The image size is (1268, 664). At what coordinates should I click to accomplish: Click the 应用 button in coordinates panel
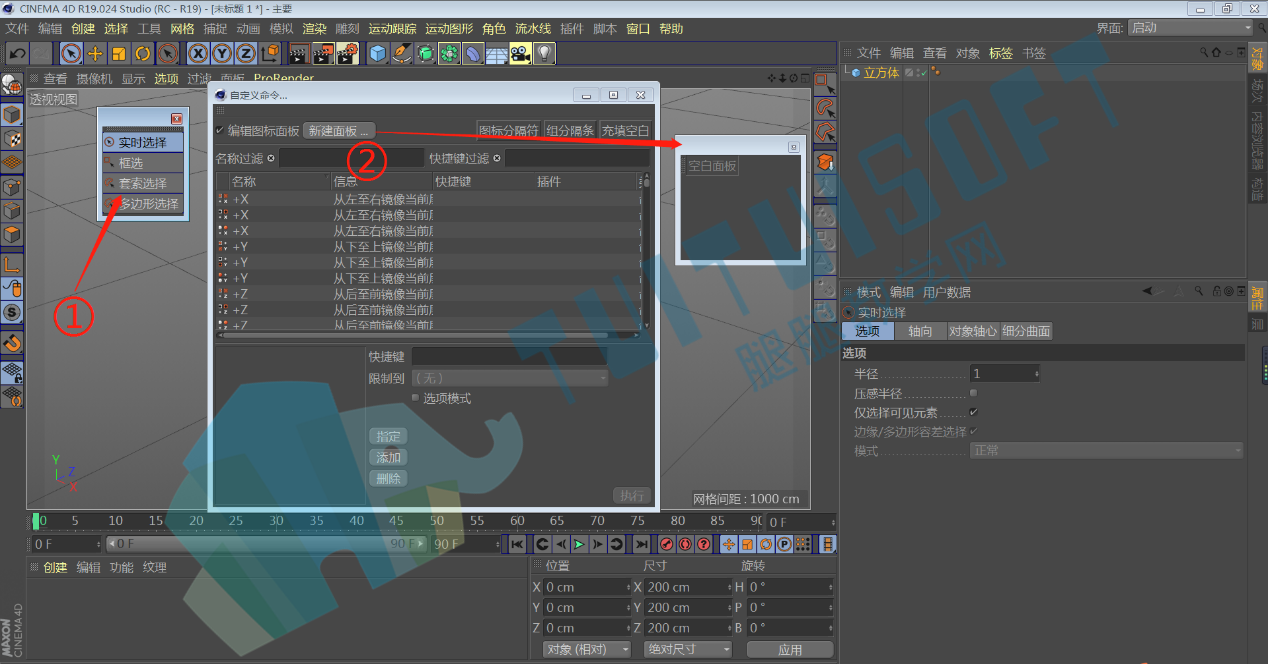[790, 649]
